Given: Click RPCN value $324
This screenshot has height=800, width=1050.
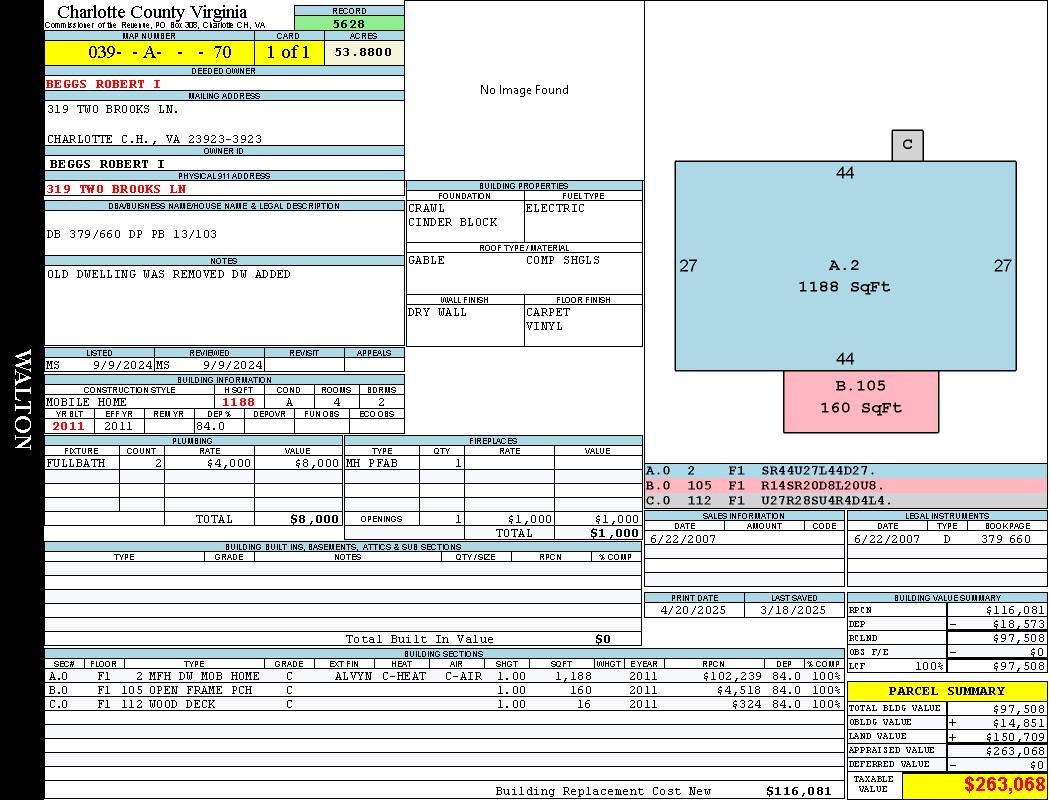Looking at the screenshot, I should (747, 704).
